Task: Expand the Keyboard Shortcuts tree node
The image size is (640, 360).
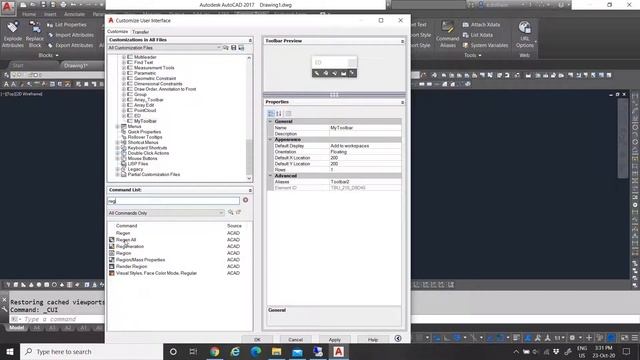Action: click(x=117, y=148)
